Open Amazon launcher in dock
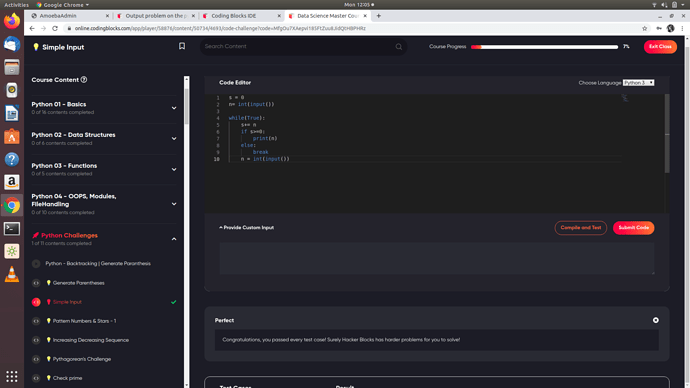Viewport: 690px width, 388px height. (x=12, y=182)
